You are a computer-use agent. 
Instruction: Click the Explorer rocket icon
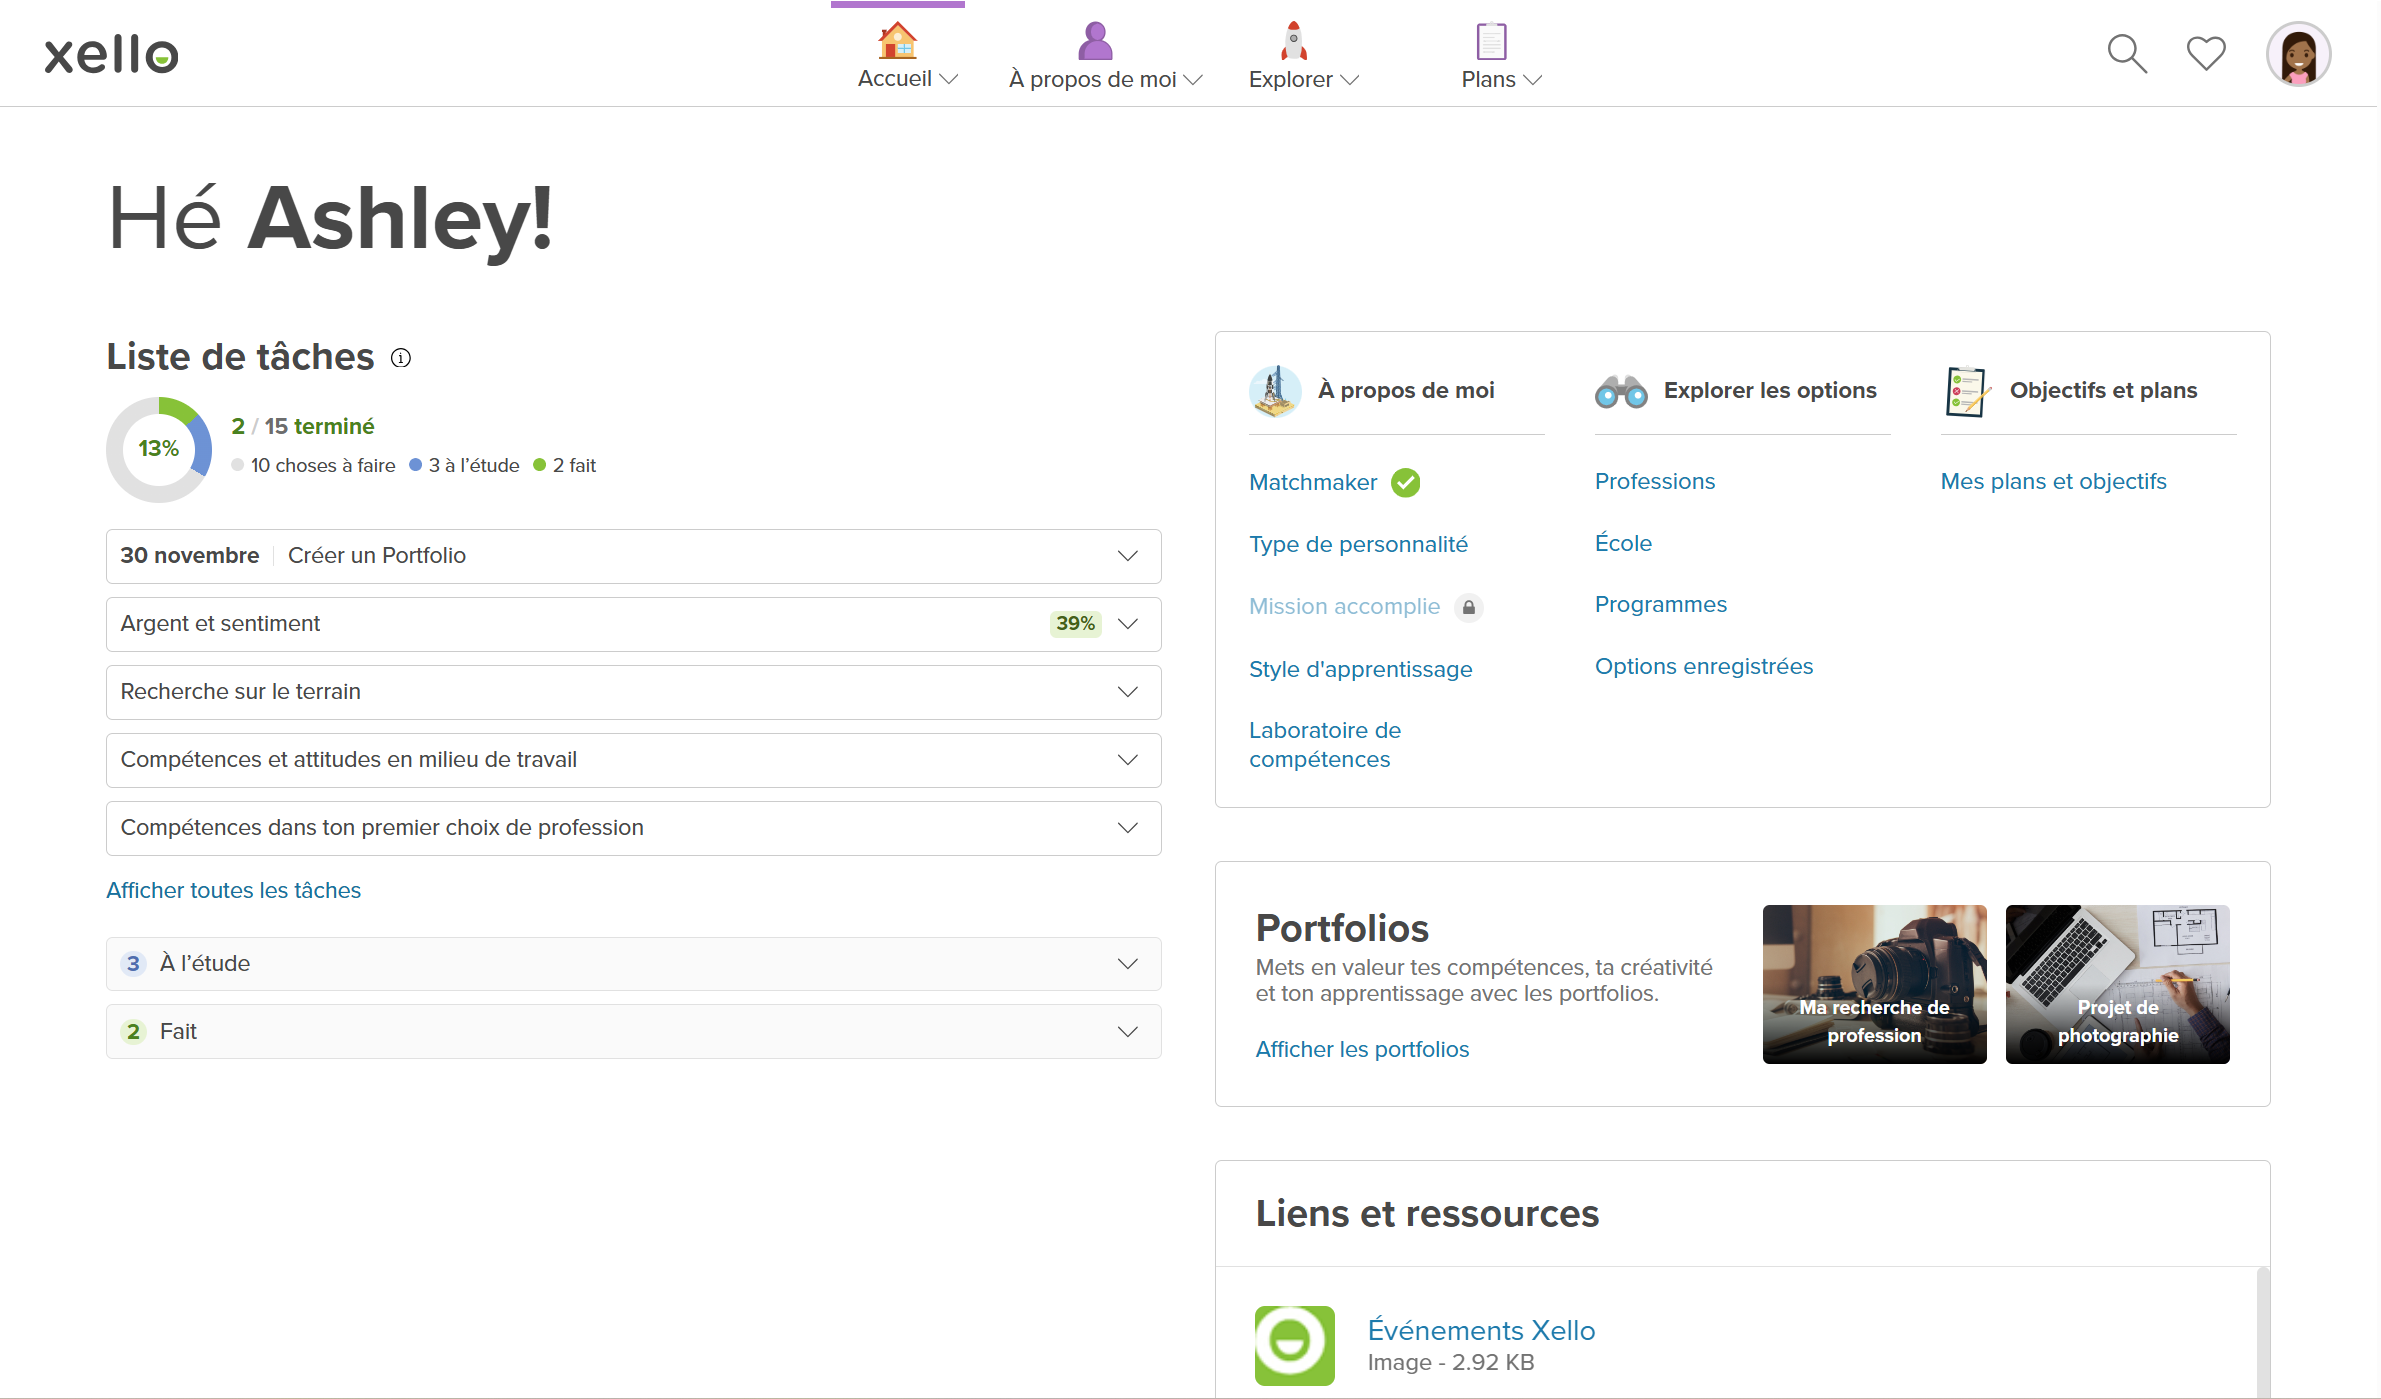click(1294, 41)
